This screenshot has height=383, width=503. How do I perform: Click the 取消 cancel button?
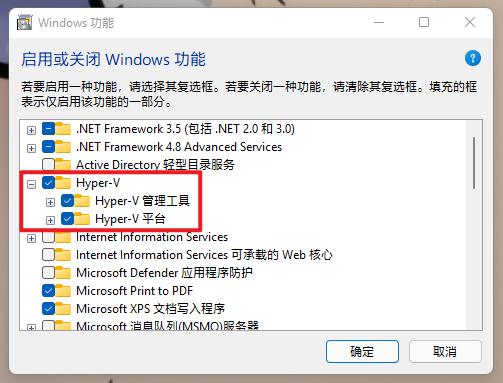(445, 351)
